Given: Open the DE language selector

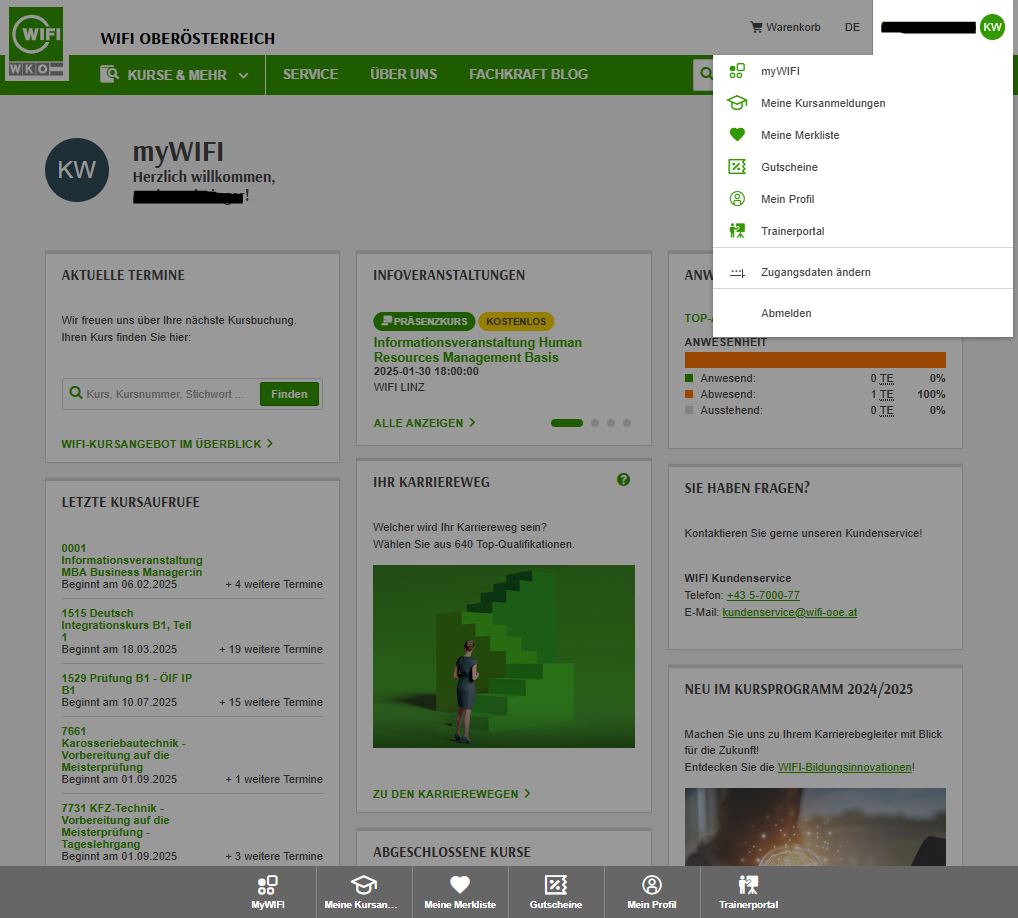Looking at the screenshot, I should pos(852,27).
